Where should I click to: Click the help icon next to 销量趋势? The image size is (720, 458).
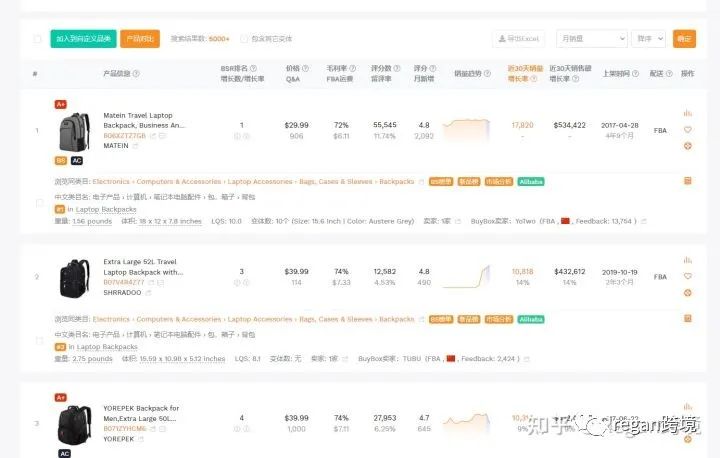[487, 74]
